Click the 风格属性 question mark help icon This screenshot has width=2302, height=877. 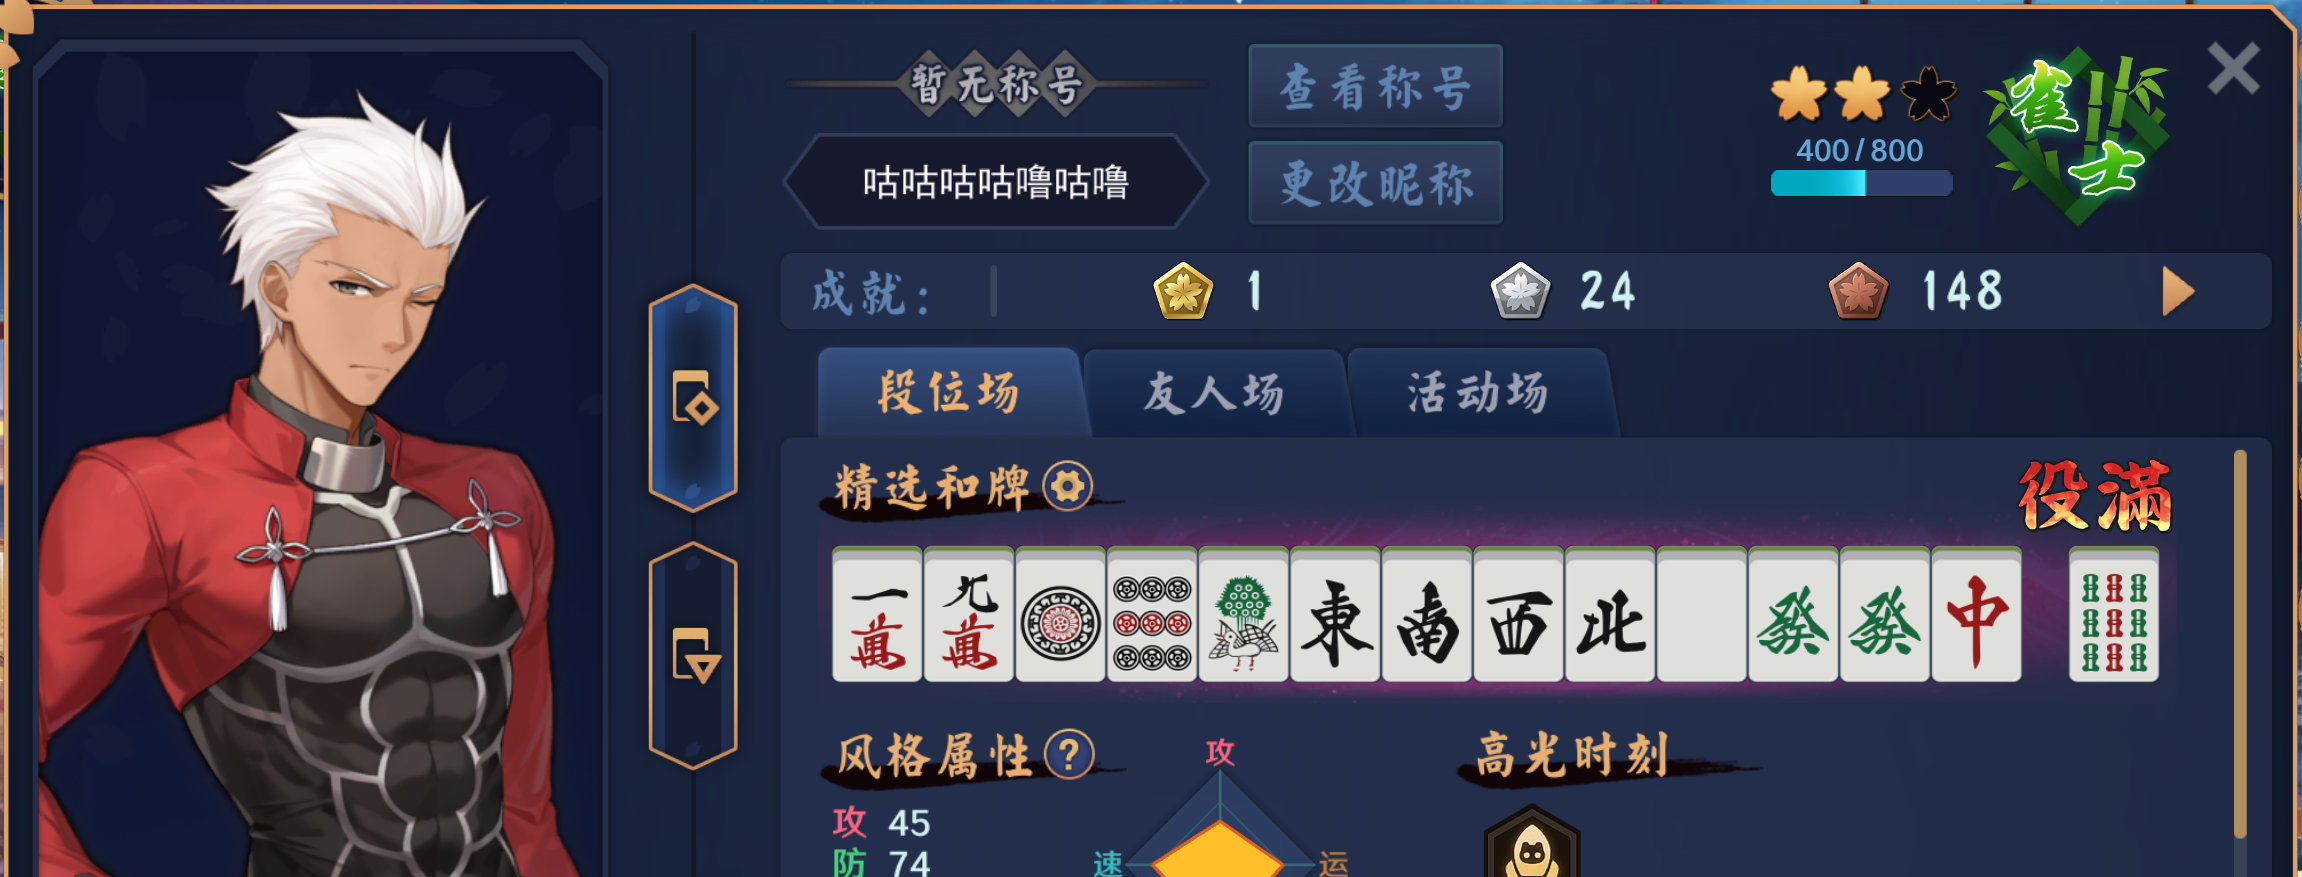[1069, 754]
